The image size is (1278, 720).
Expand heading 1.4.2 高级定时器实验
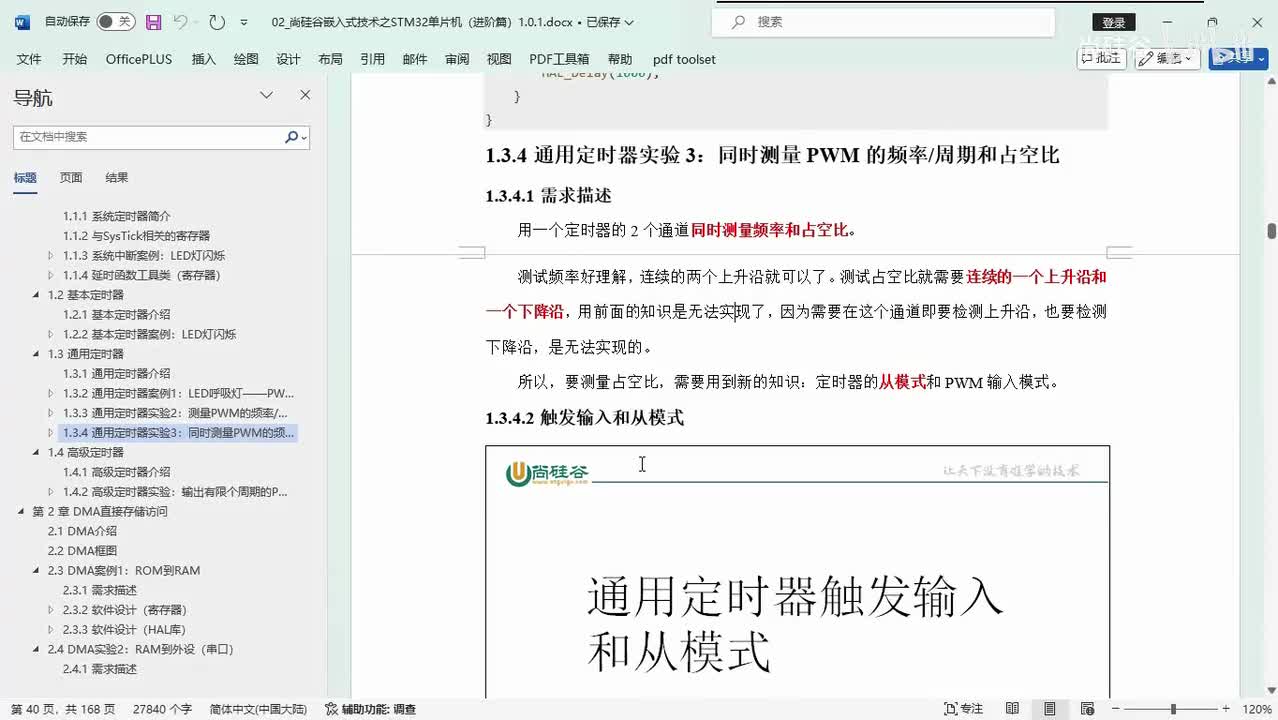click(x=51, y=492)
